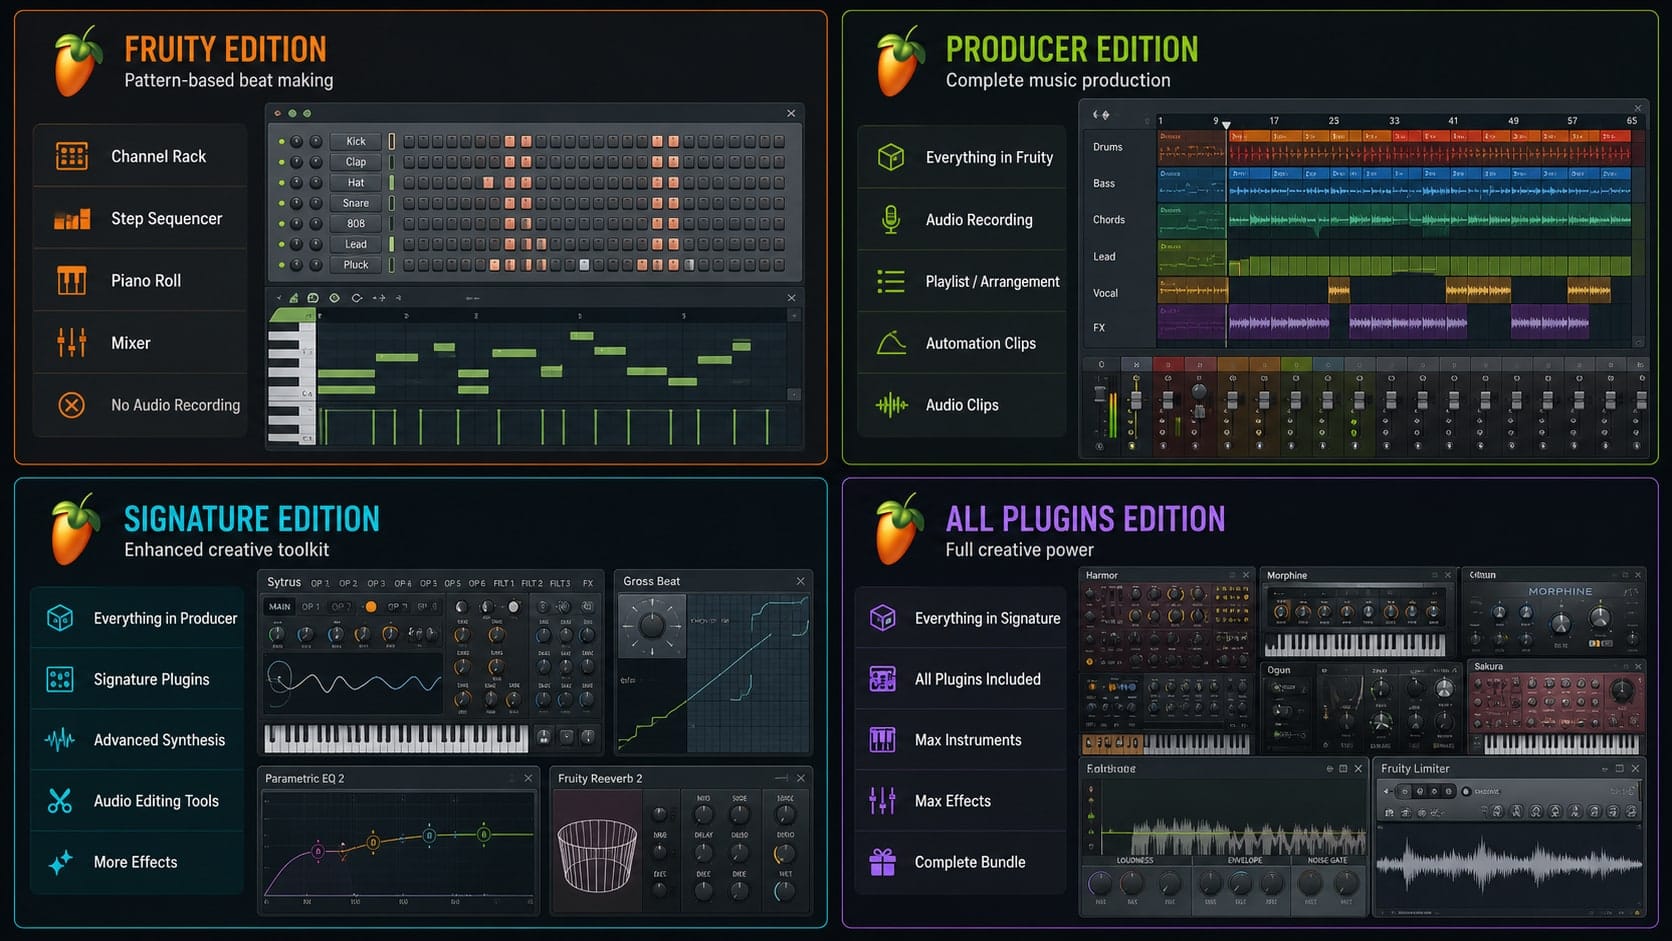Viewport: 1672px width, 941px height.
Task: Click the Advanced Synthesis waveform icon
Action: [60, 740]
